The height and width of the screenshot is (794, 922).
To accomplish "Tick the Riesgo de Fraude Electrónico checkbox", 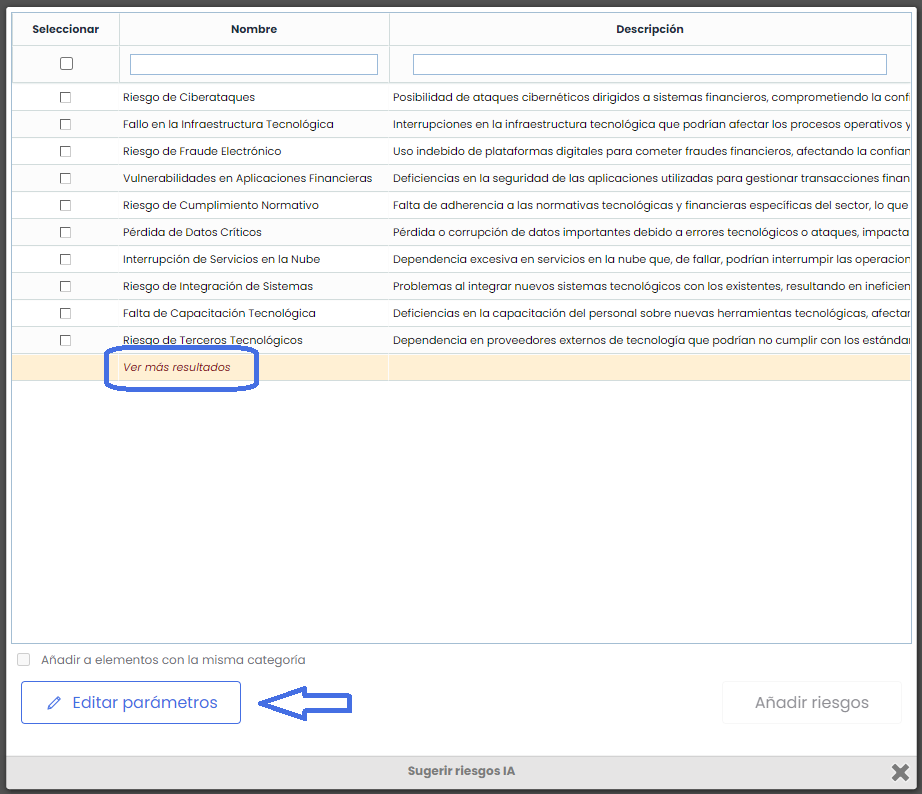I will [x=66, y=151].
